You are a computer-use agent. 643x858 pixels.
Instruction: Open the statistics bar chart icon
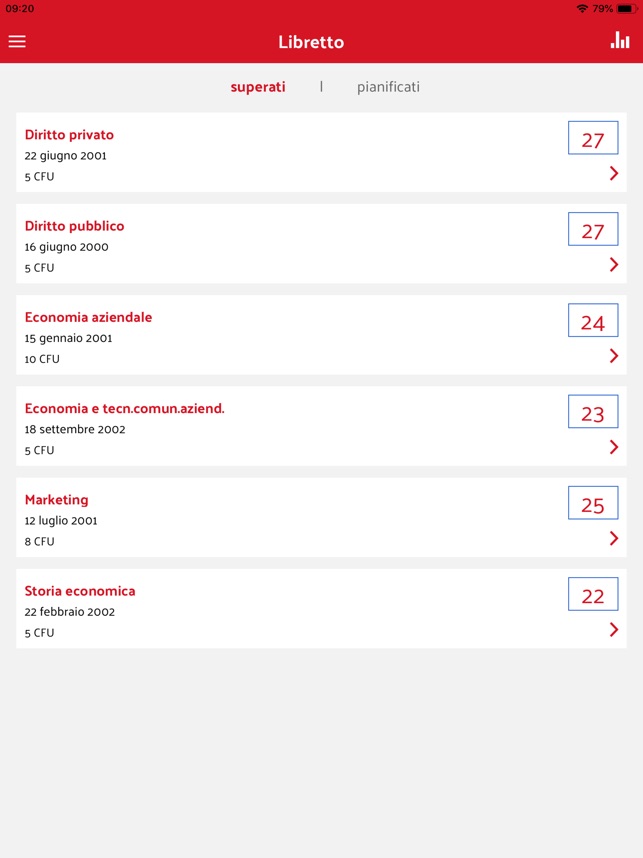click(x=620, y=40)
